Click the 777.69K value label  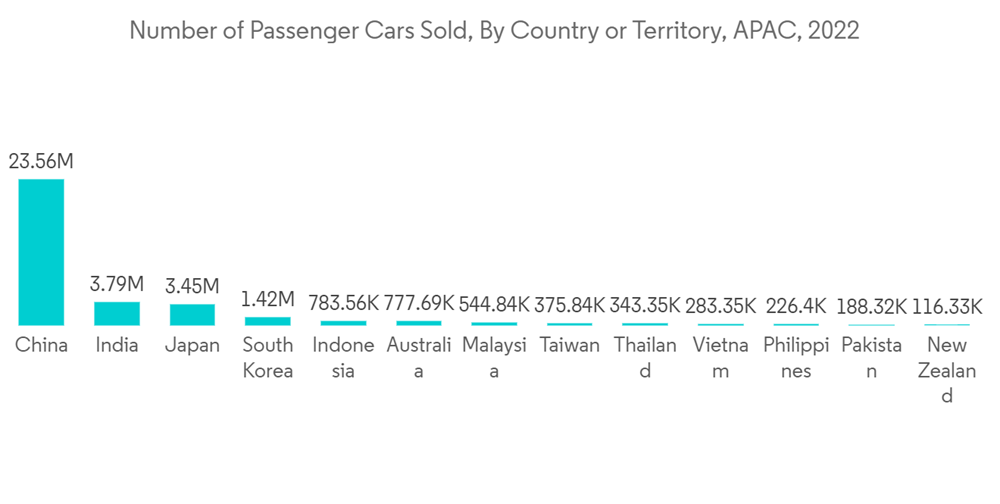coord(419,303)
